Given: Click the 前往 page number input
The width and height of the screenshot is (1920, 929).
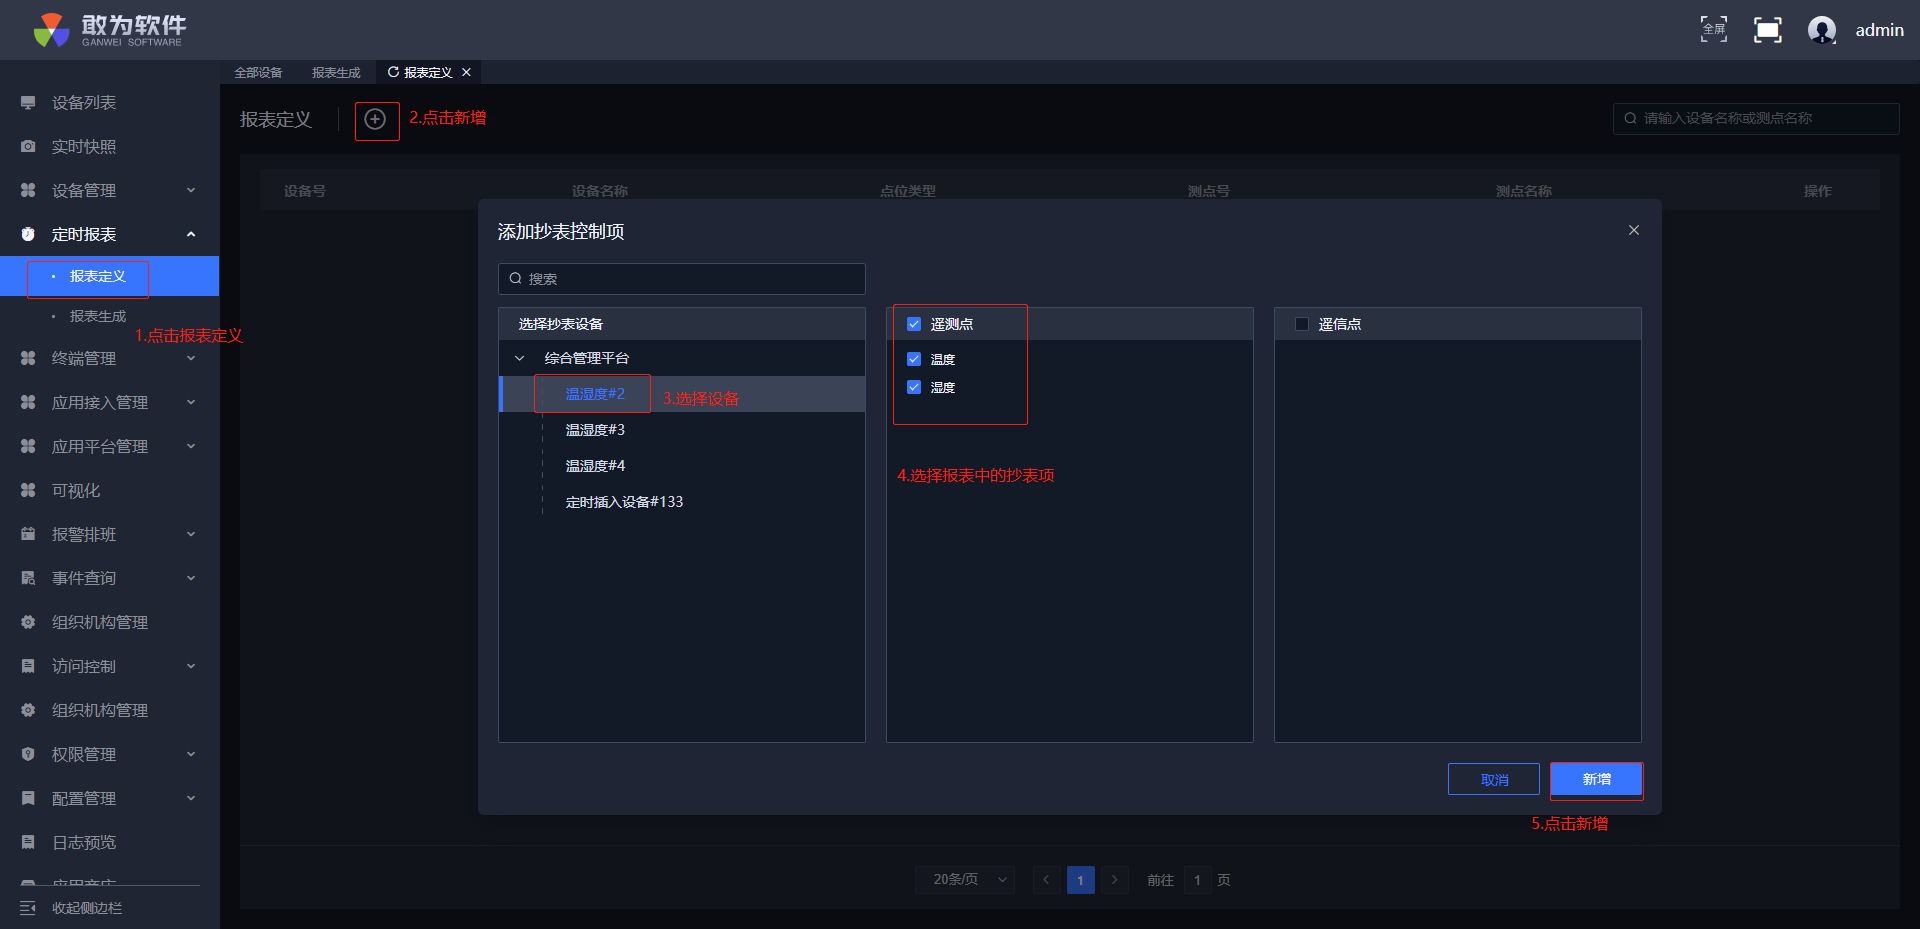Looking at the screenshot, I should (x=1198, y=880).
